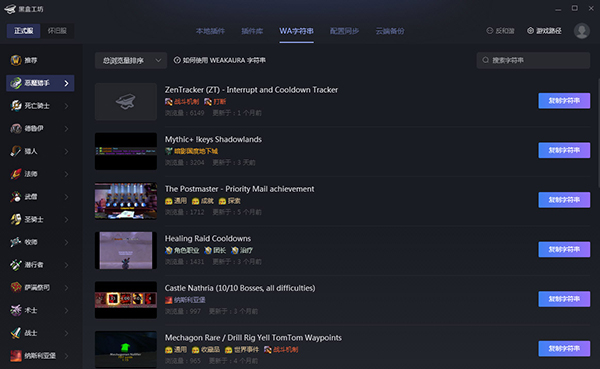
Task: Switch to the 本地插件 tab
Action: [x=210, y=31]
